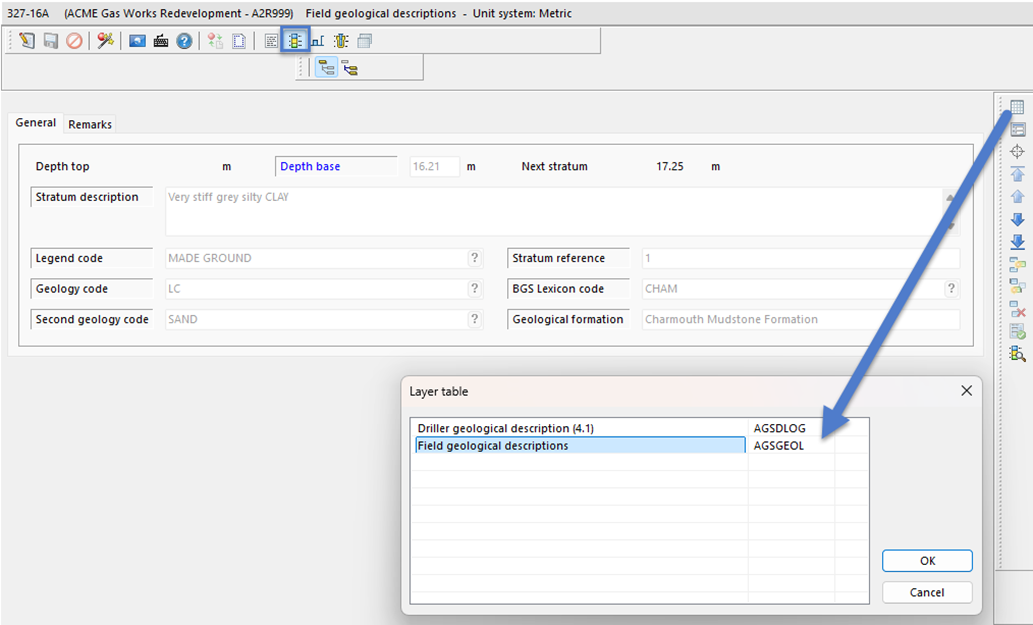The height and width of the screenshot is (625, 1033).
Task: Click the save floppy disk icon
Action: click(51, 41)
